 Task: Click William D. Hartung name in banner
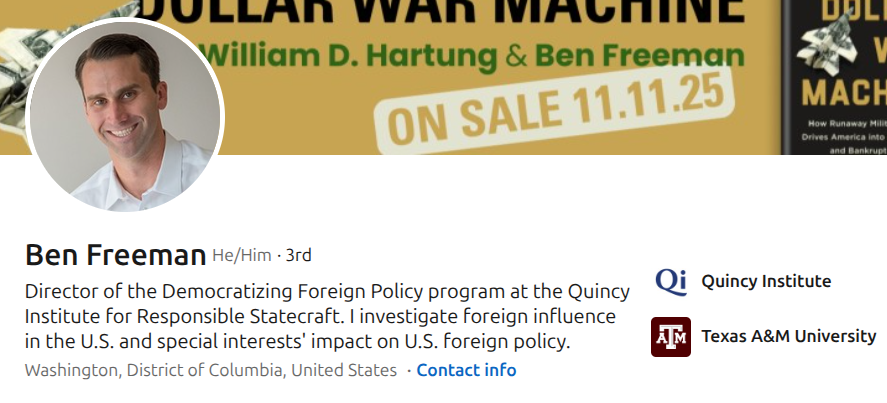click(353, 52)
